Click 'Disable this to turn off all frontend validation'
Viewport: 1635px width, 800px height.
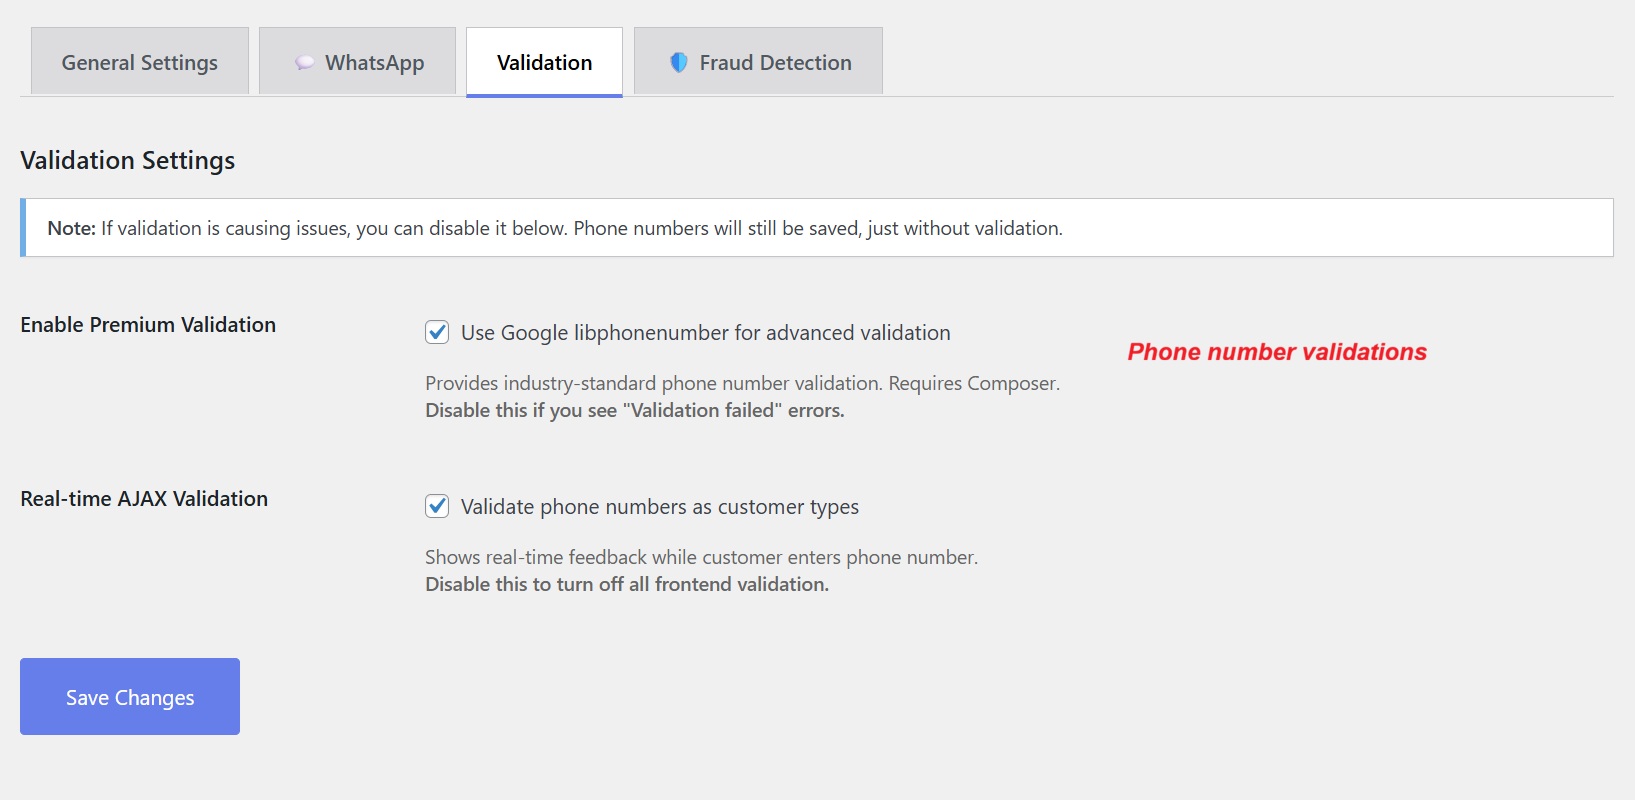coord(625,583)
